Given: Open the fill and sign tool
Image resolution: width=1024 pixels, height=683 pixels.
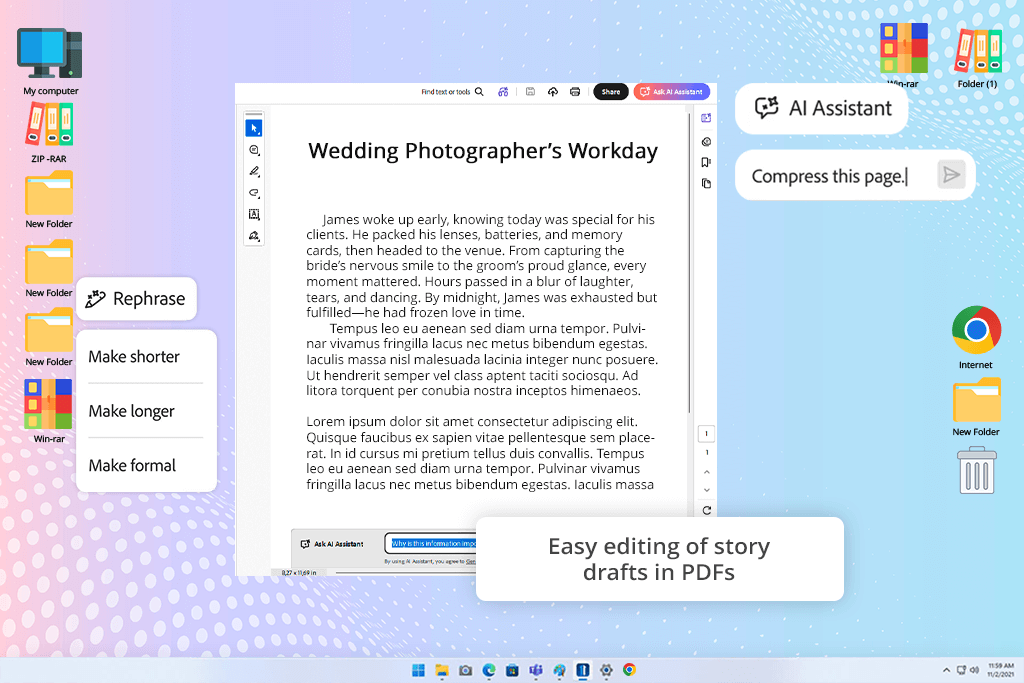Looking at the screenshot, I should (x=254, y=236).
